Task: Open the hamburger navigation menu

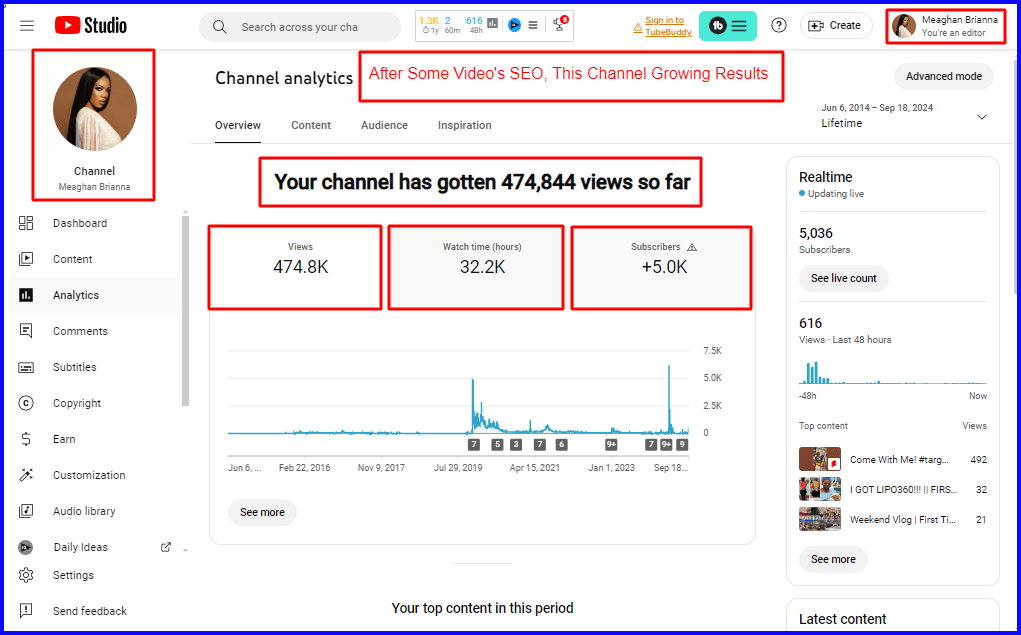Action: [x=27, y=26]
